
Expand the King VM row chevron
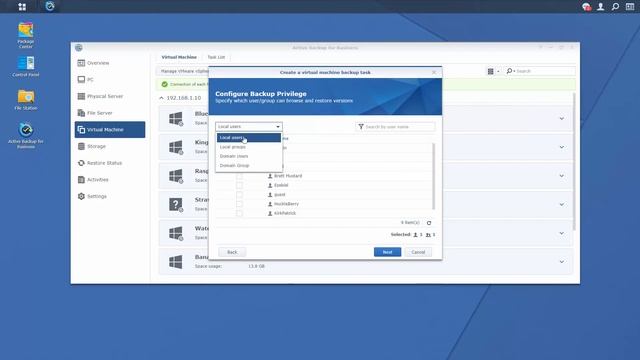[x=562, y=147]
